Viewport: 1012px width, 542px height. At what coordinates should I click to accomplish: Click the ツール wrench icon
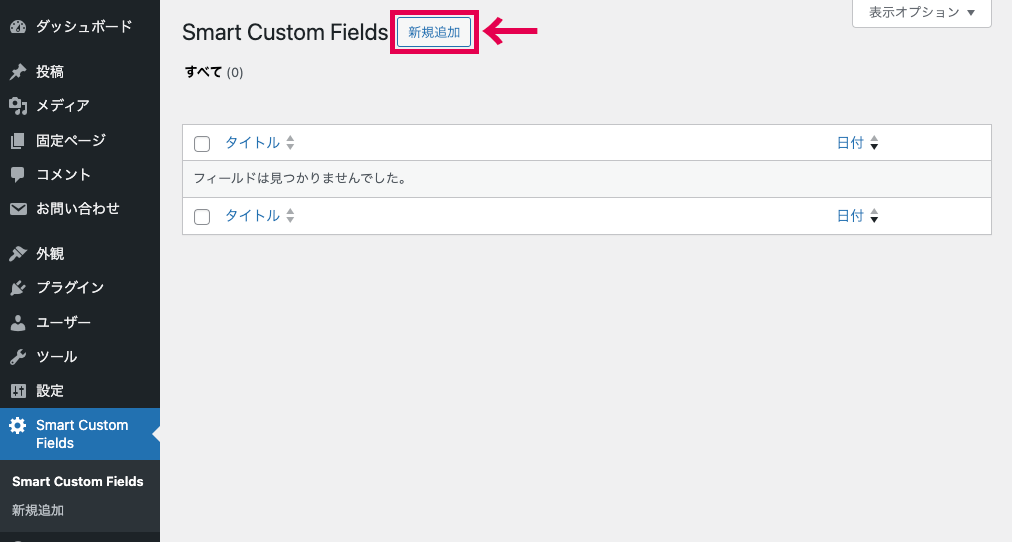coord(18,357)
